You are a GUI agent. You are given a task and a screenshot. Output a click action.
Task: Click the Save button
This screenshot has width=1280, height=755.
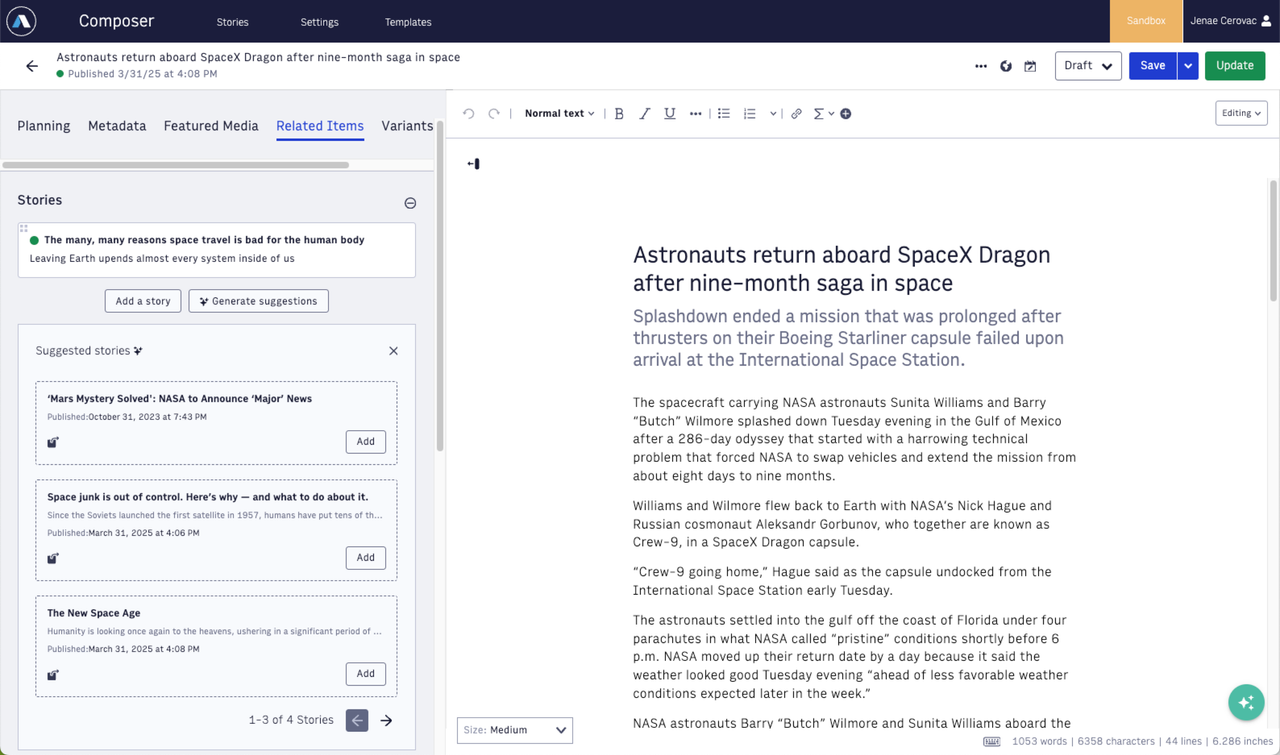click(1153, 66)
